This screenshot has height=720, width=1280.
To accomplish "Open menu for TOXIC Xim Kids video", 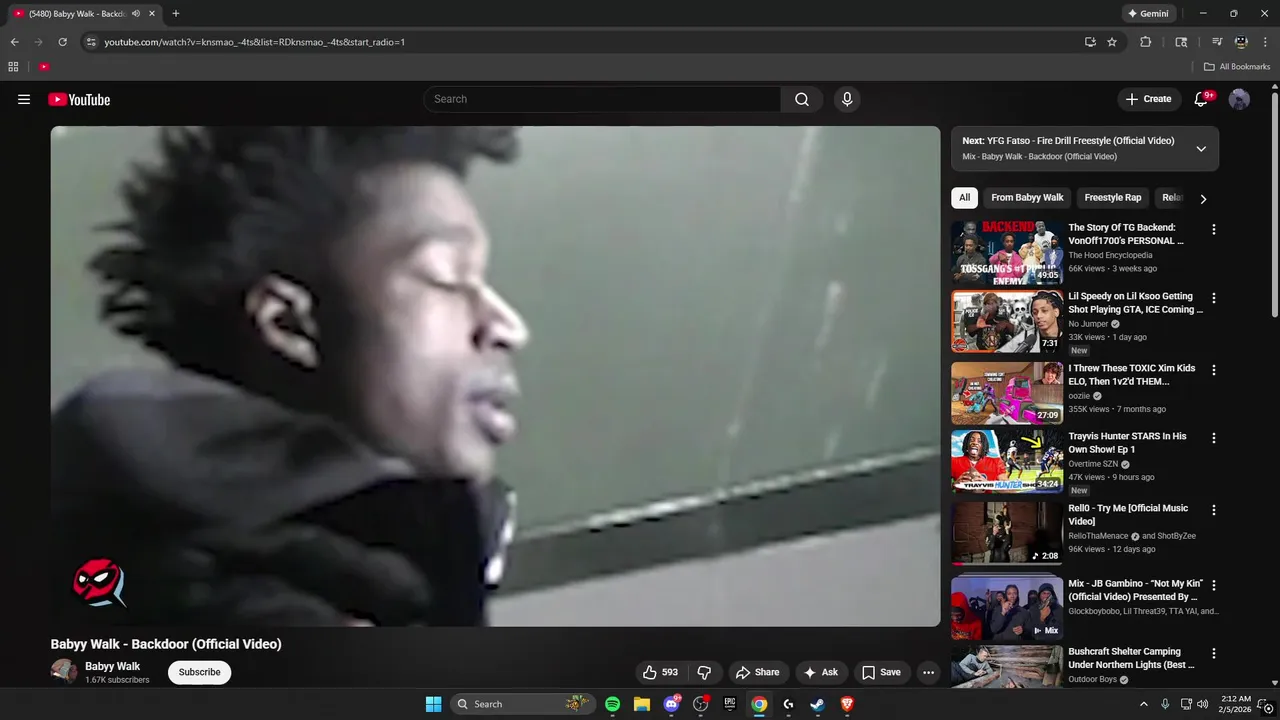I will (x=1214, y=370).
